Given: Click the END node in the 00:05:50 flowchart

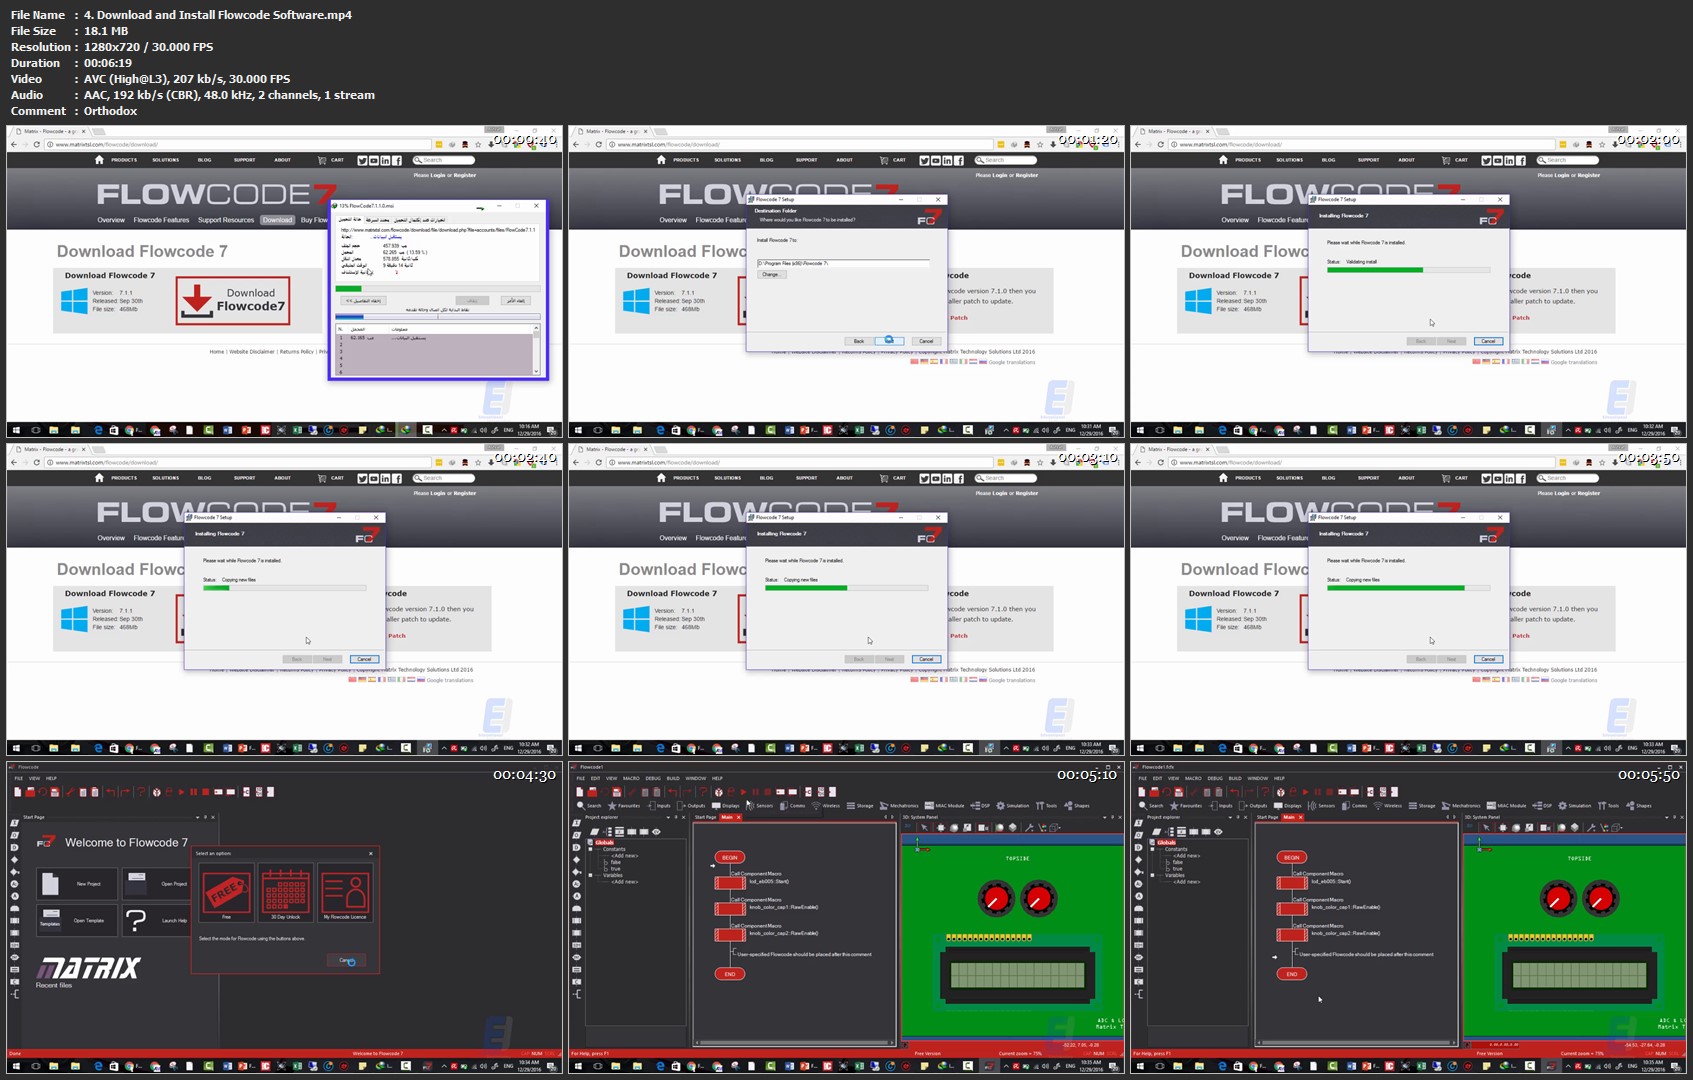Looking at the screenshot, I should (1292, 973).
